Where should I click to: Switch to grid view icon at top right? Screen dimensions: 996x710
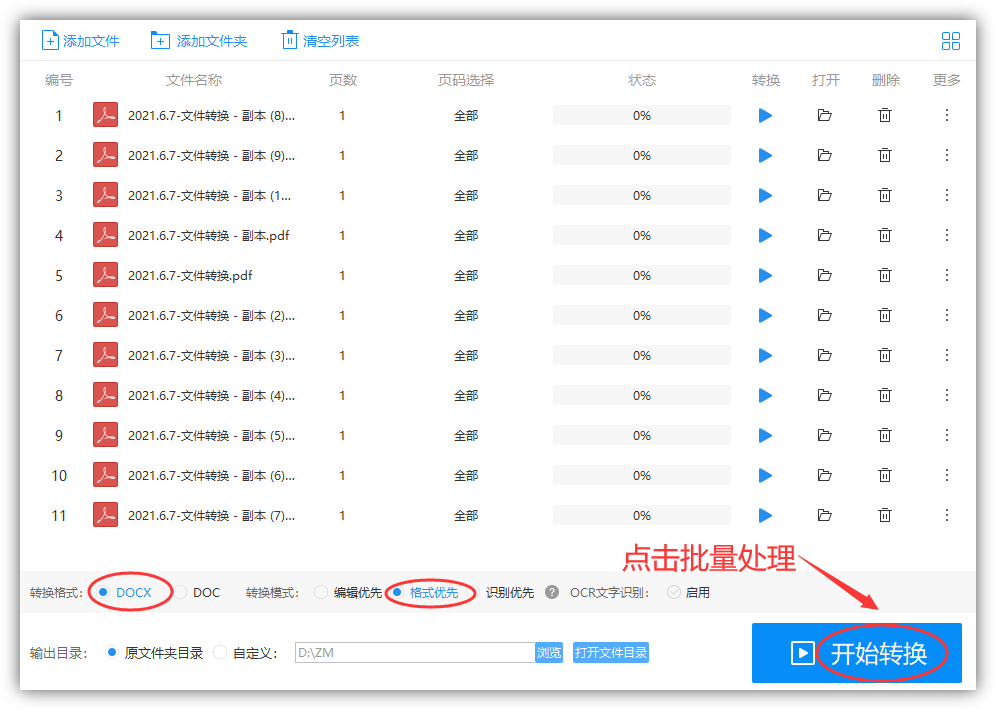950,41
